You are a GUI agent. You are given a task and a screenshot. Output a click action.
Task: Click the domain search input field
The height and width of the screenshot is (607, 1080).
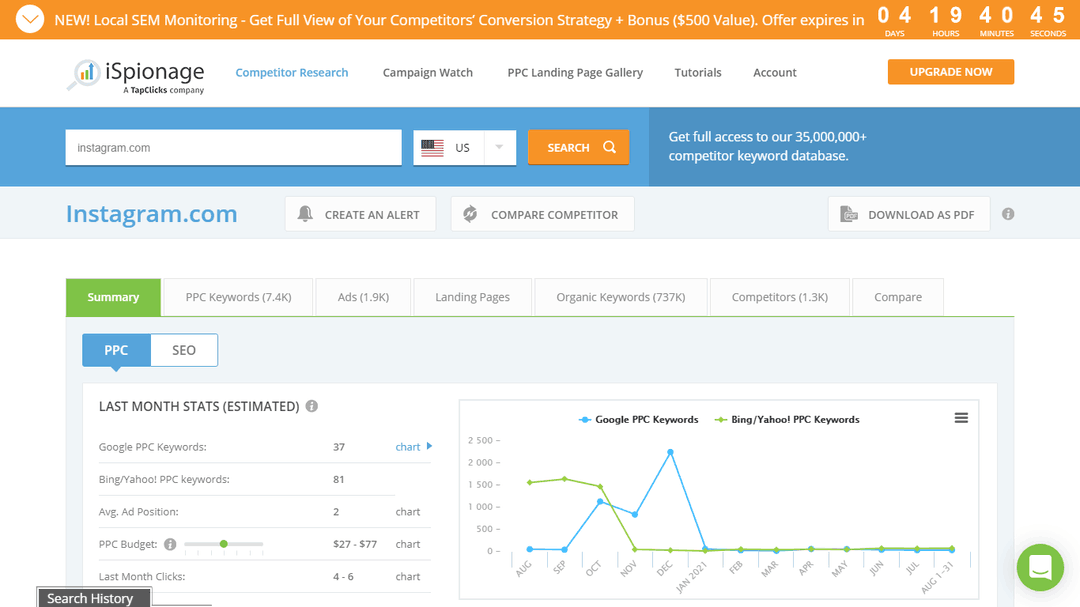tap(233, 147)
